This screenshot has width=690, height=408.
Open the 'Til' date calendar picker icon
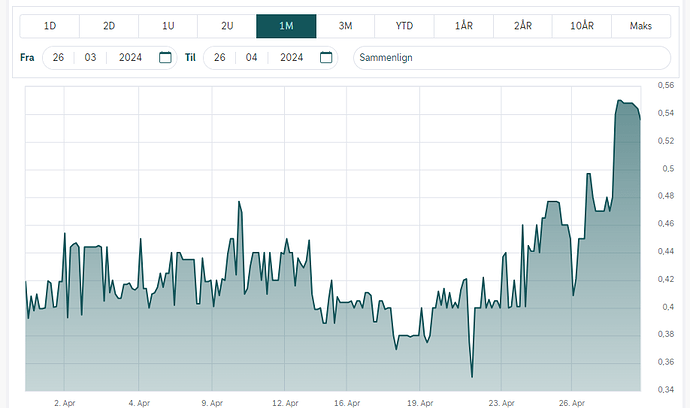pos(327,58)
